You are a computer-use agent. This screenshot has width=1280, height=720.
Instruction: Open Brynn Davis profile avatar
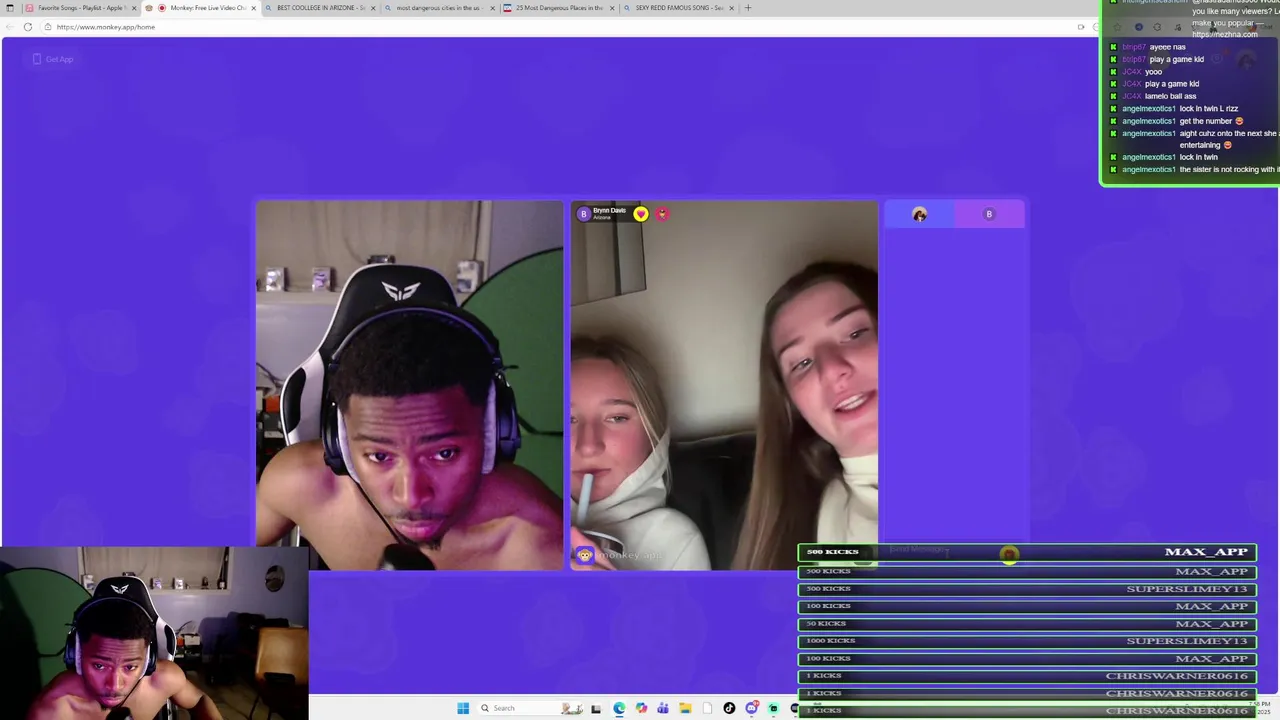584,214
